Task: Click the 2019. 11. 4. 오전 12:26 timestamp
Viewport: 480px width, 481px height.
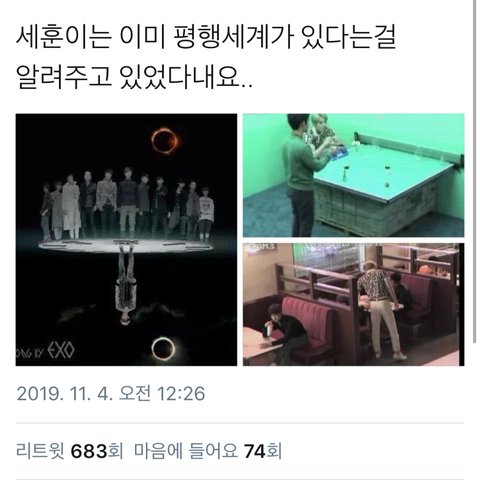Action: 111,393
